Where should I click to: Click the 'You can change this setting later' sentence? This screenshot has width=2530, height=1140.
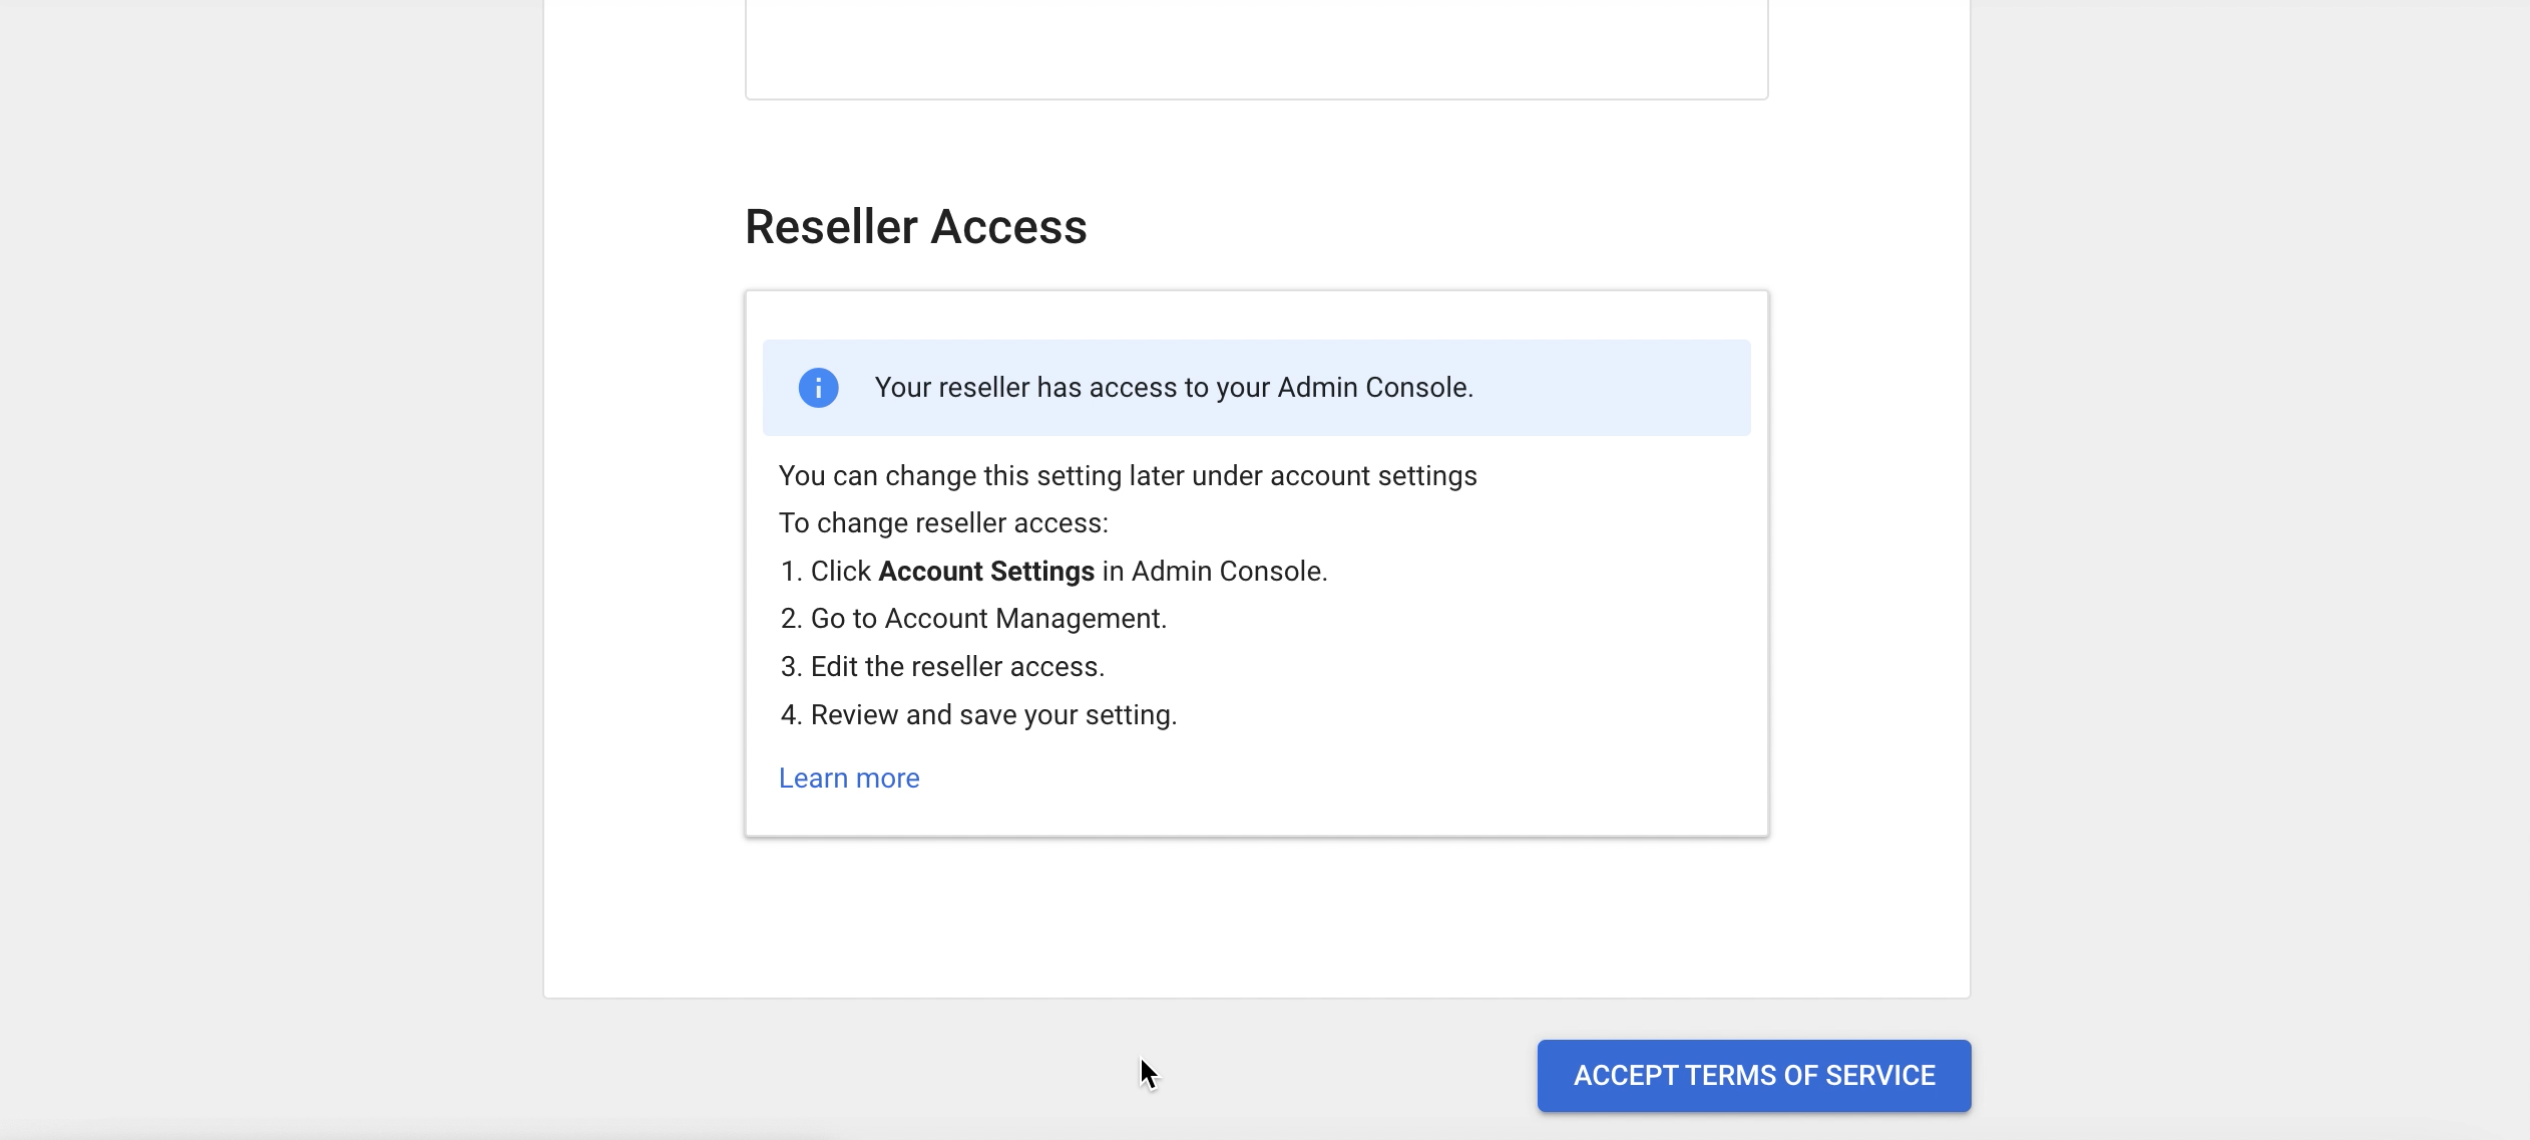pos(1128,476)
